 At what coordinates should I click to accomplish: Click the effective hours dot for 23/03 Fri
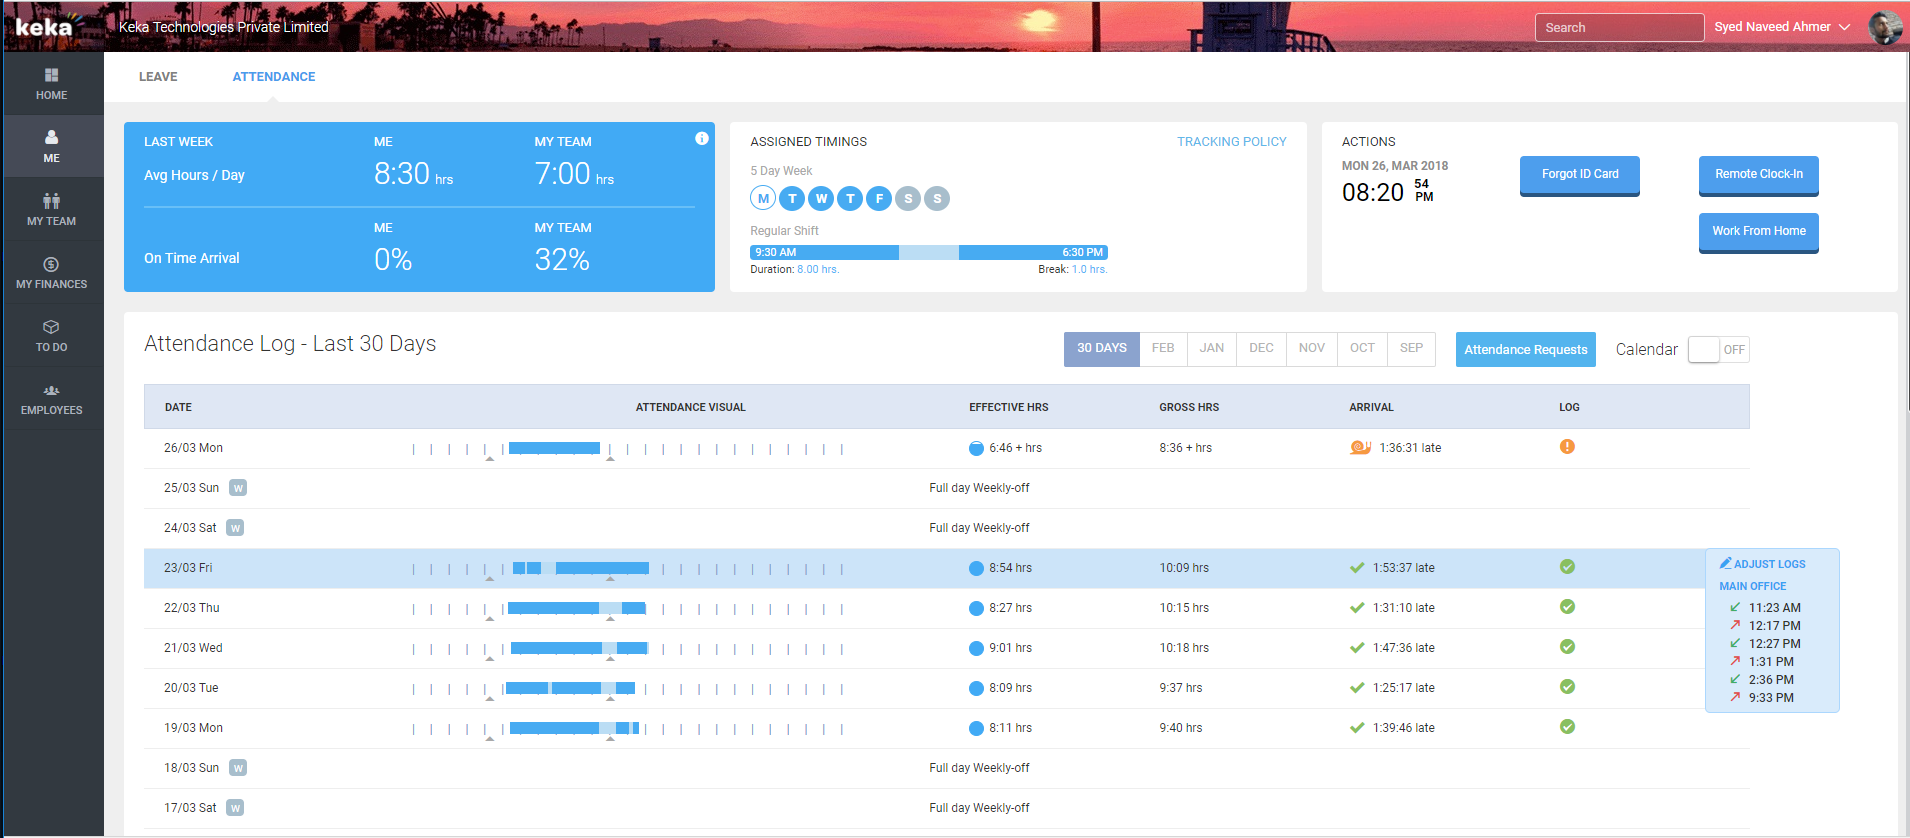pyautogui.click(x=976, y=568)
